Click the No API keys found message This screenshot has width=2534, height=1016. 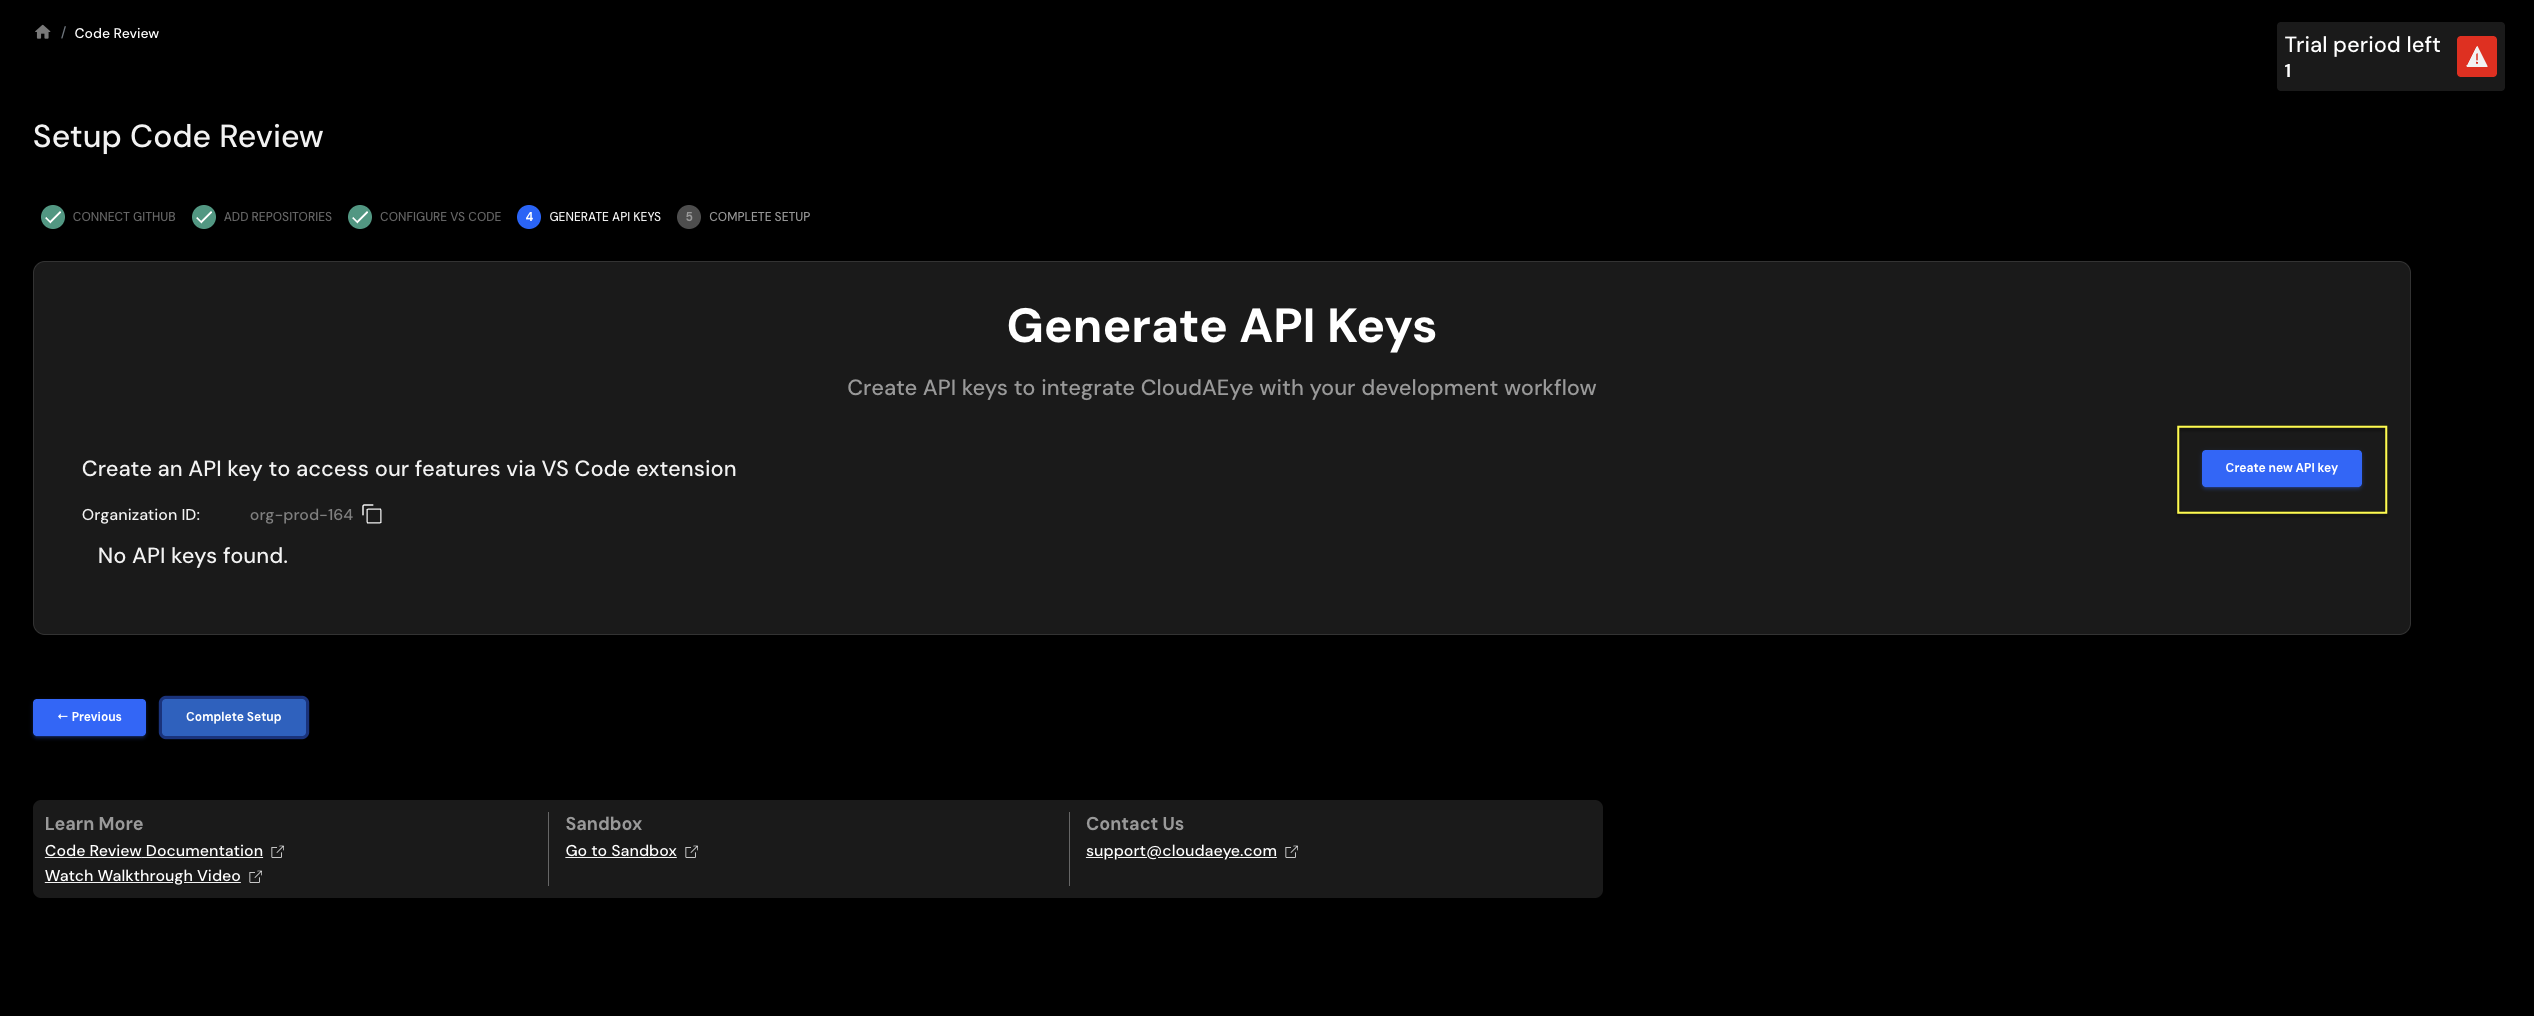click(193, 556)
